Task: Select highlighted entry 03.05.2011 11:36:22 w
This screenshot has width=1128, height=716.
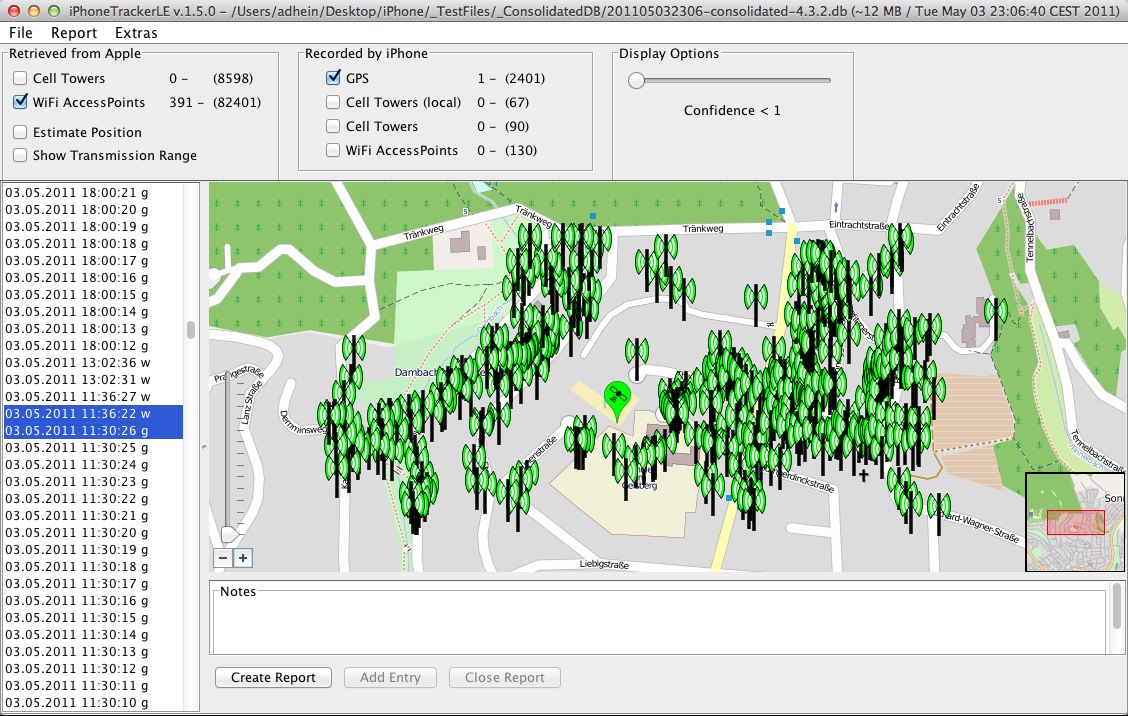Action: pyautogui.click(x=94, y=414)
